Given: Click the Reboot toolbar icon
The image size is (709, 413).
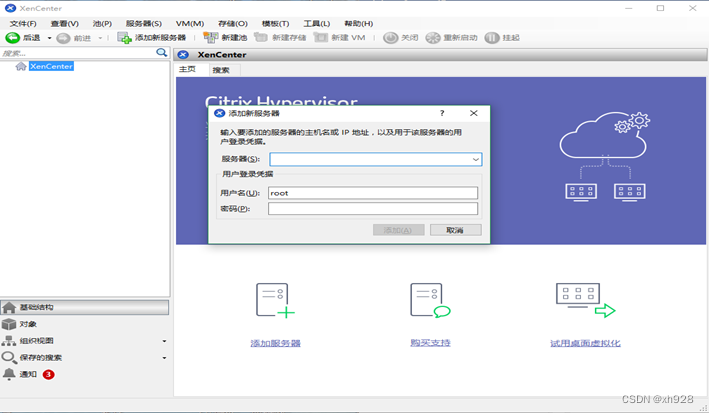Looking at the screenshot, I should tap(433, 38).
